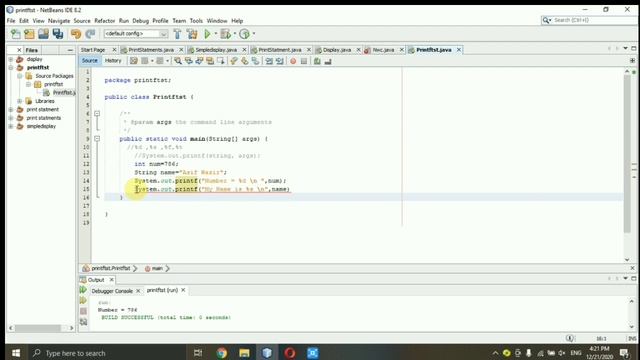Viewport: 640px width, 360px height.
Task: Collapse the Javadoc comment code fold
Action: (x=97, y=113)
